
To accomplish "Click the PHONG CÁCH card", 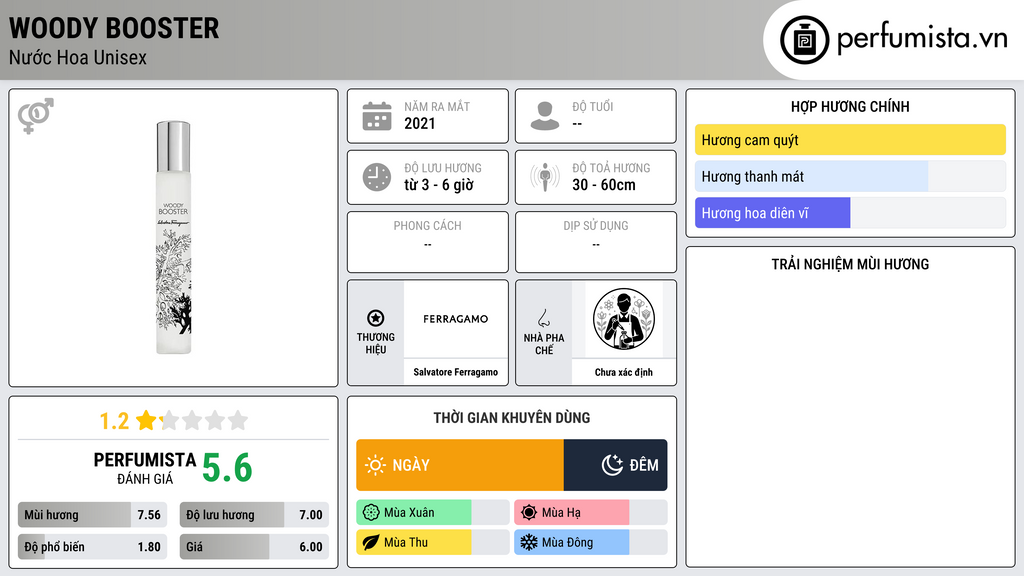I will (428, 242).
